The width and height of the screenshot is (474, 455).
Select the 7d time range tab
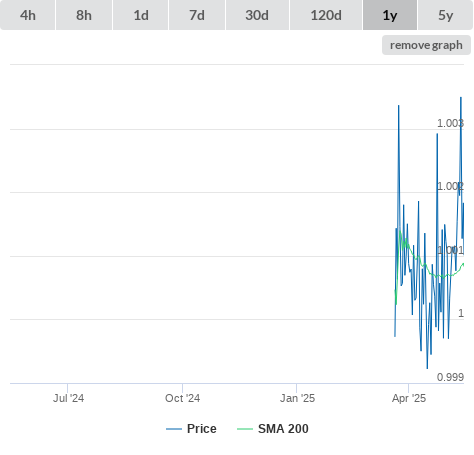(197, 15)
